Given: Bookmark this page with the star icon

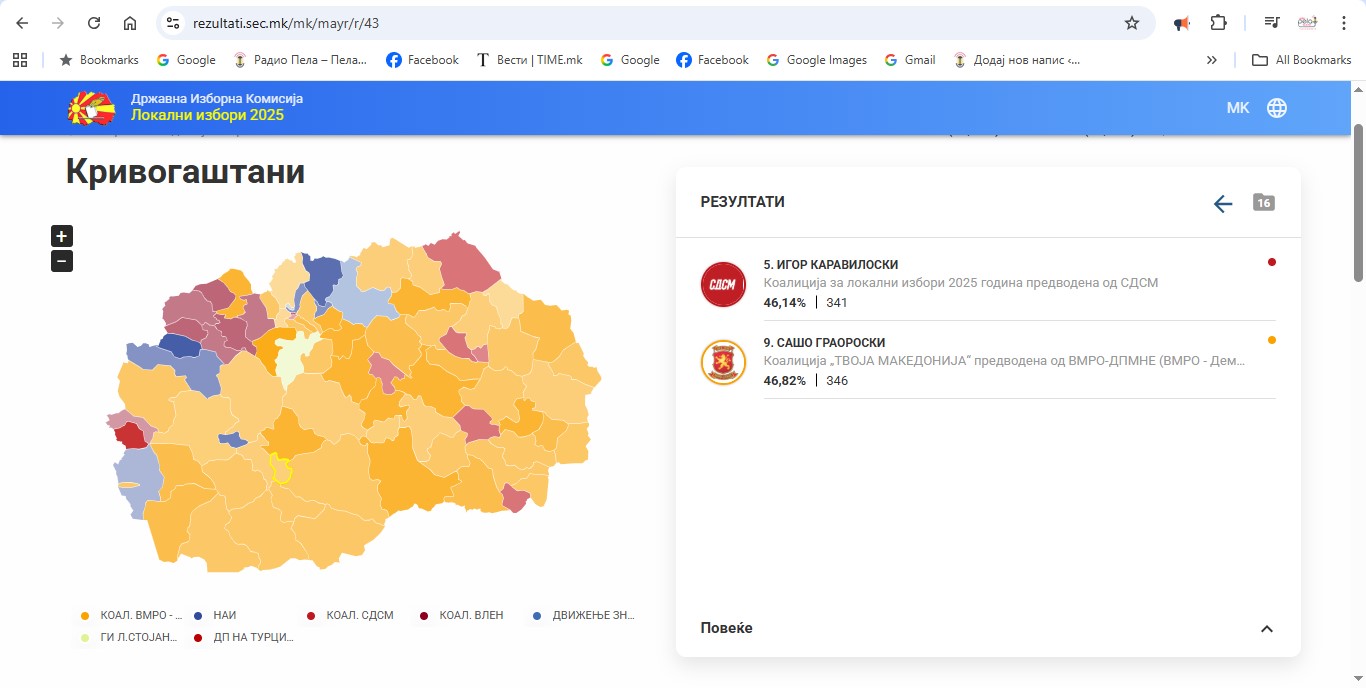Looking at the screenshot, I should pyautogui.click(x=1132, y=23).
